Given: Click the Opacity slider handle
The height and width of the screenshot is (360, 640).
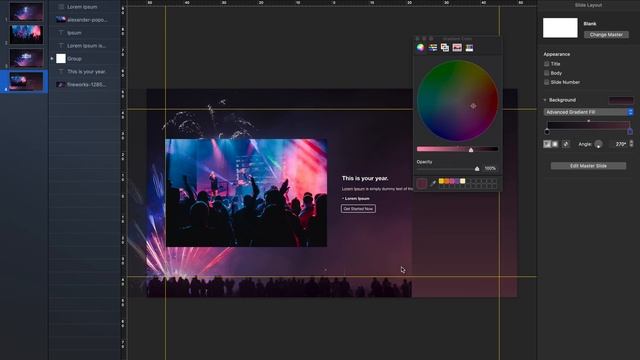Looking at the screenshot, I should pos(477,168).
